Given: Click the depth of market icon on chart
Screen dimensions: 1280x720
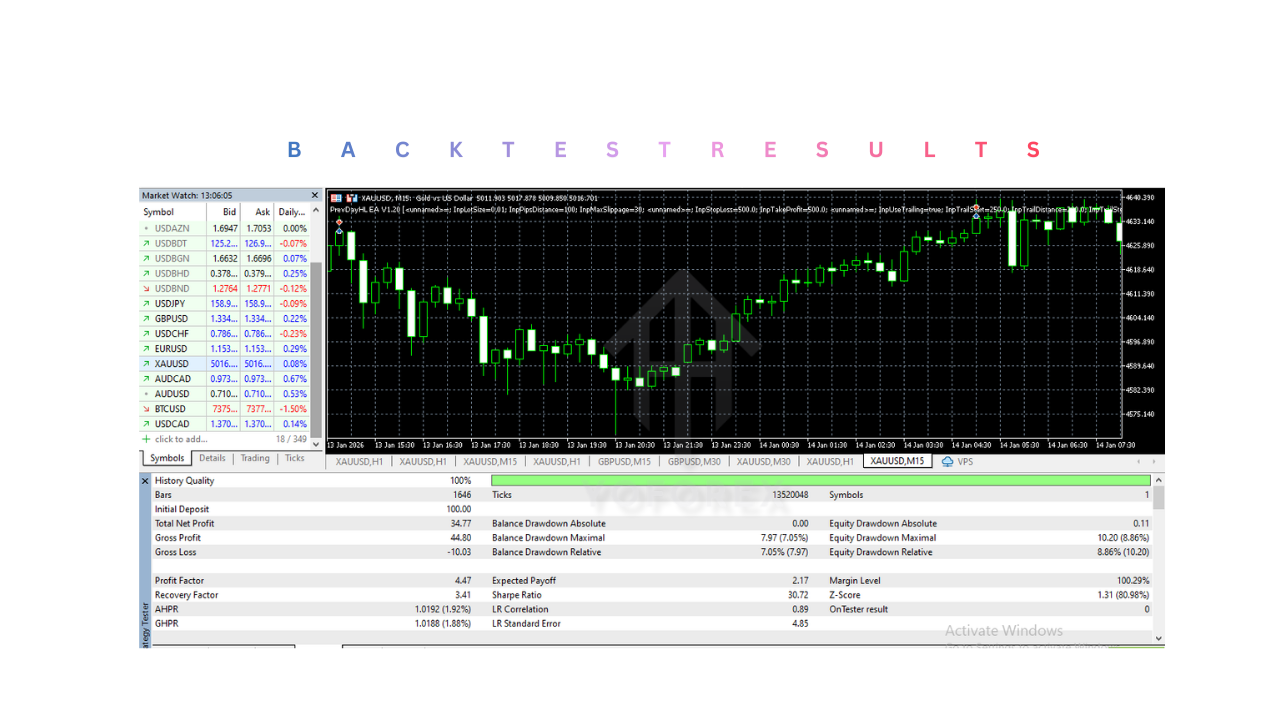Looking at the screenshot, I should [x=352, y=198].
